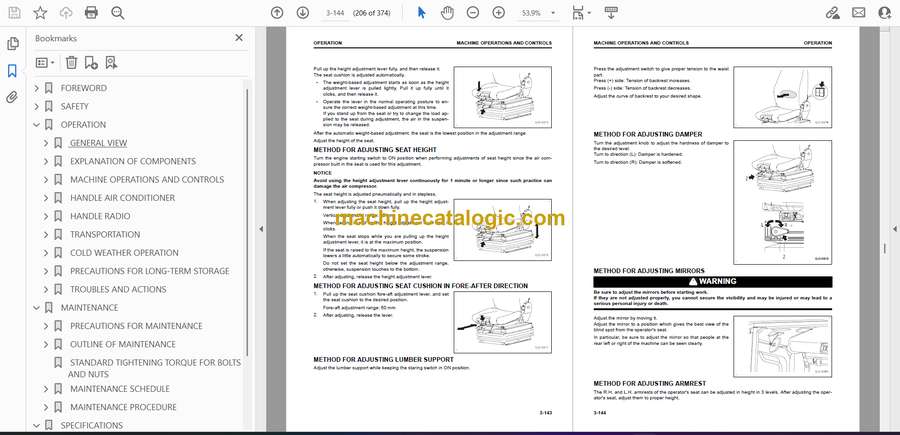Toggle the bookmarks panel icon
The width and height of the screenshot is (900, 435).
coord(12,71)
